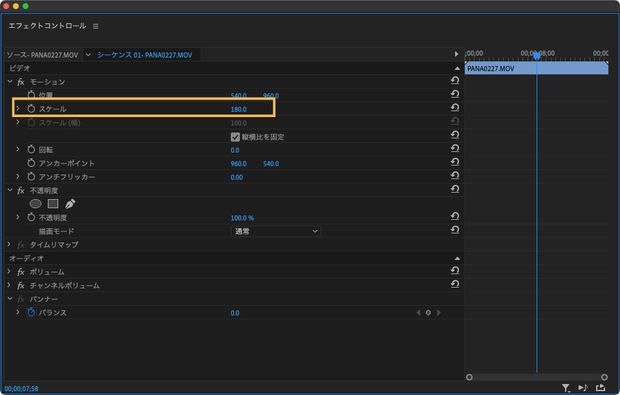Reset the アンチフリッカー parameter
The width and height of the screenshot is (620, 395).
[455, 176]
